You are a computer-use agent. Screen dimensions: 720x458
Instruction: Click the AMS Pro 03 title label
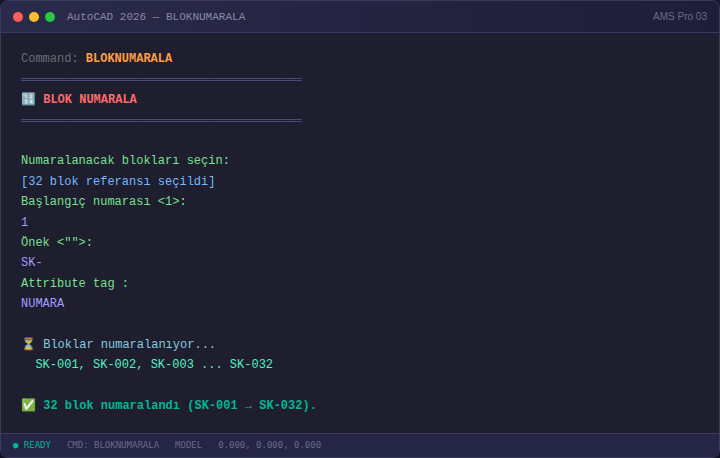coord(680,17)
